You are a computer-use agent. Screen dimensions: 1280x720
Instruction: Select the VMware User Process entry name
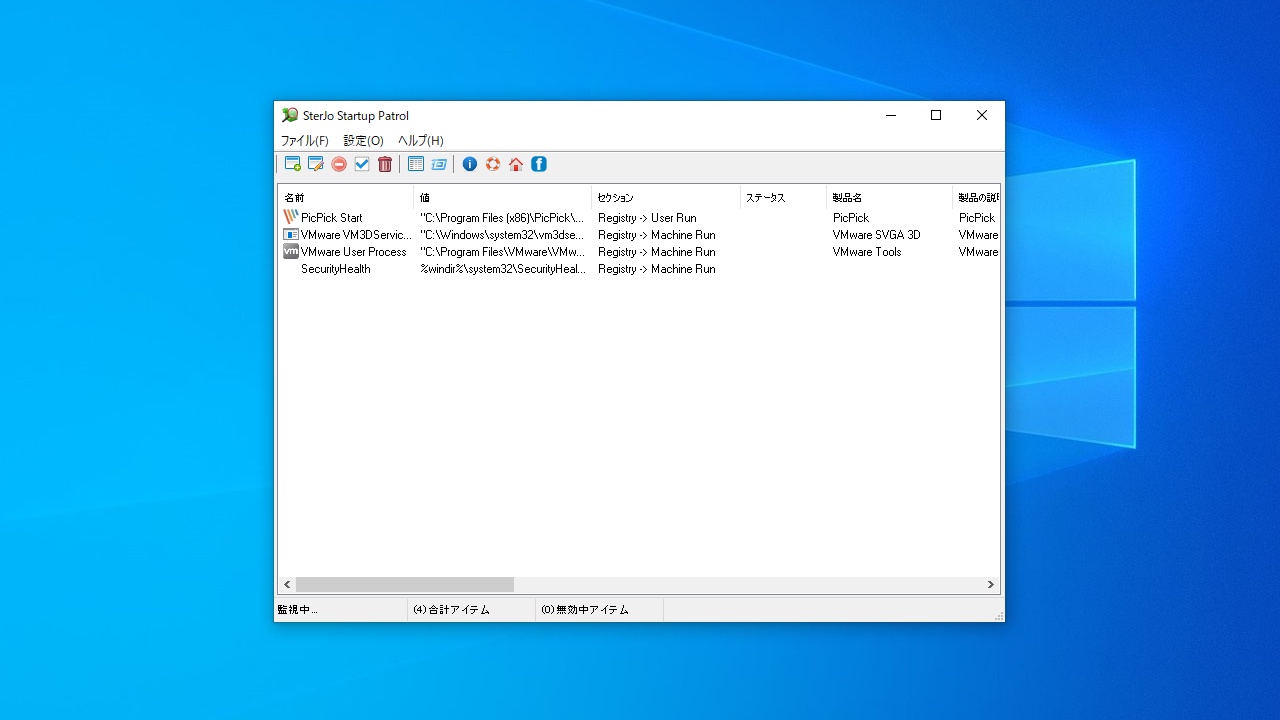tap(354, 252)
